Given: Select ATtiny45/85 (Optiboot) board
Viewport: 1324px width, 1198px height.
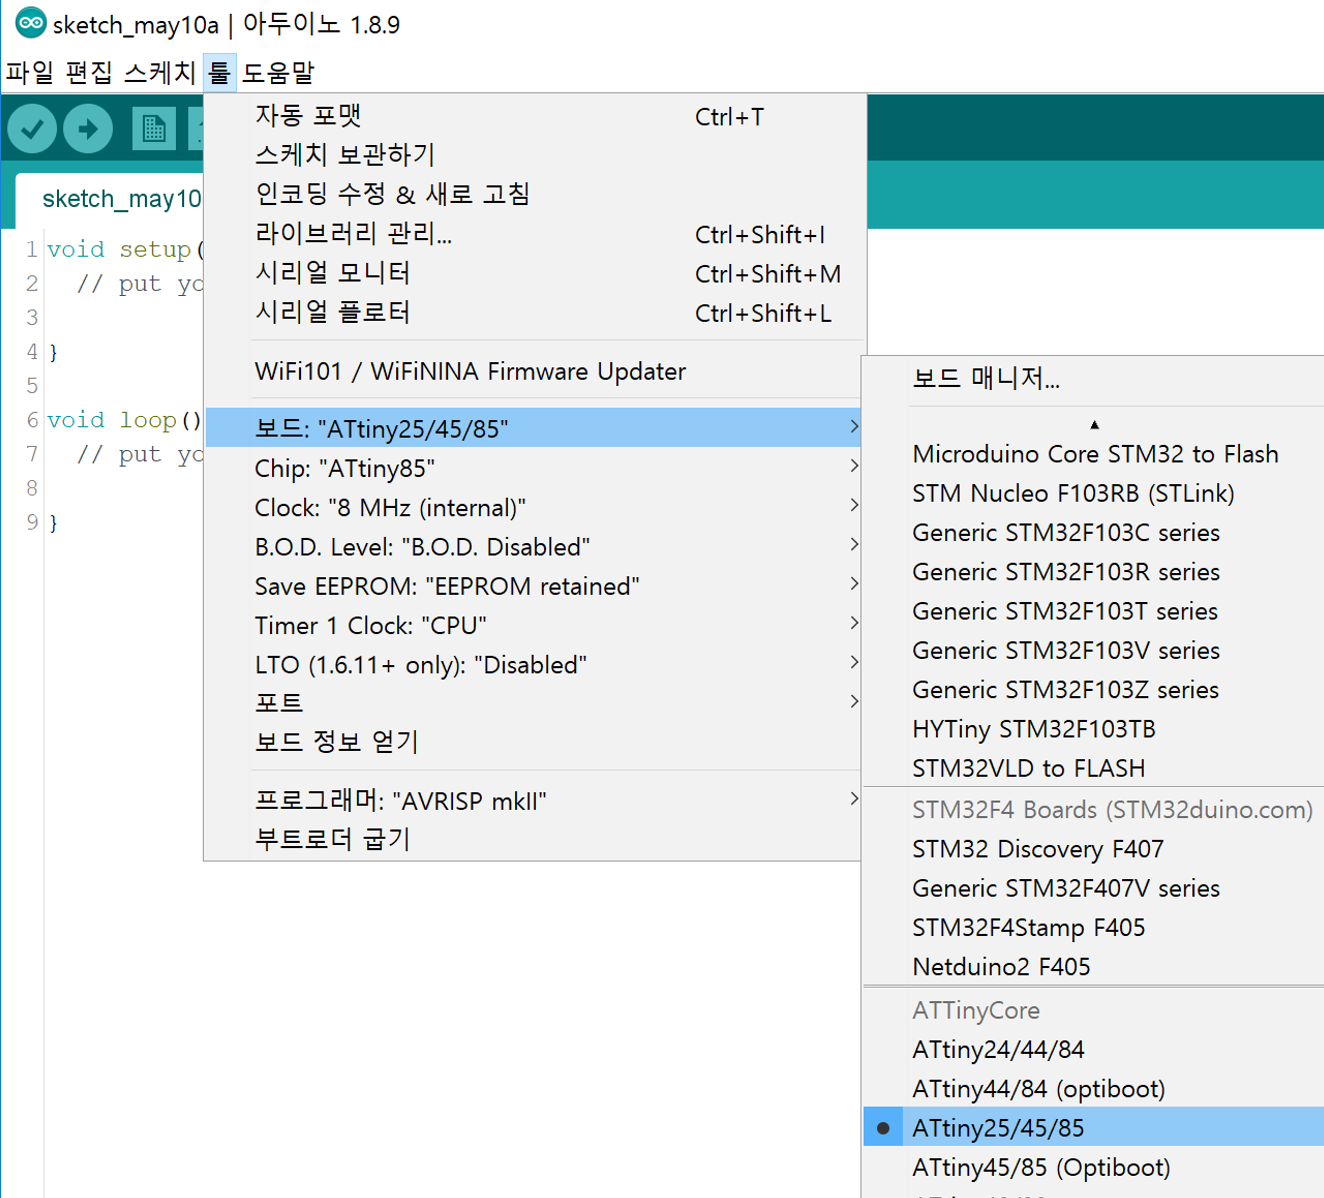Looking at the screenshot, I should (x=1093, y=1167).
